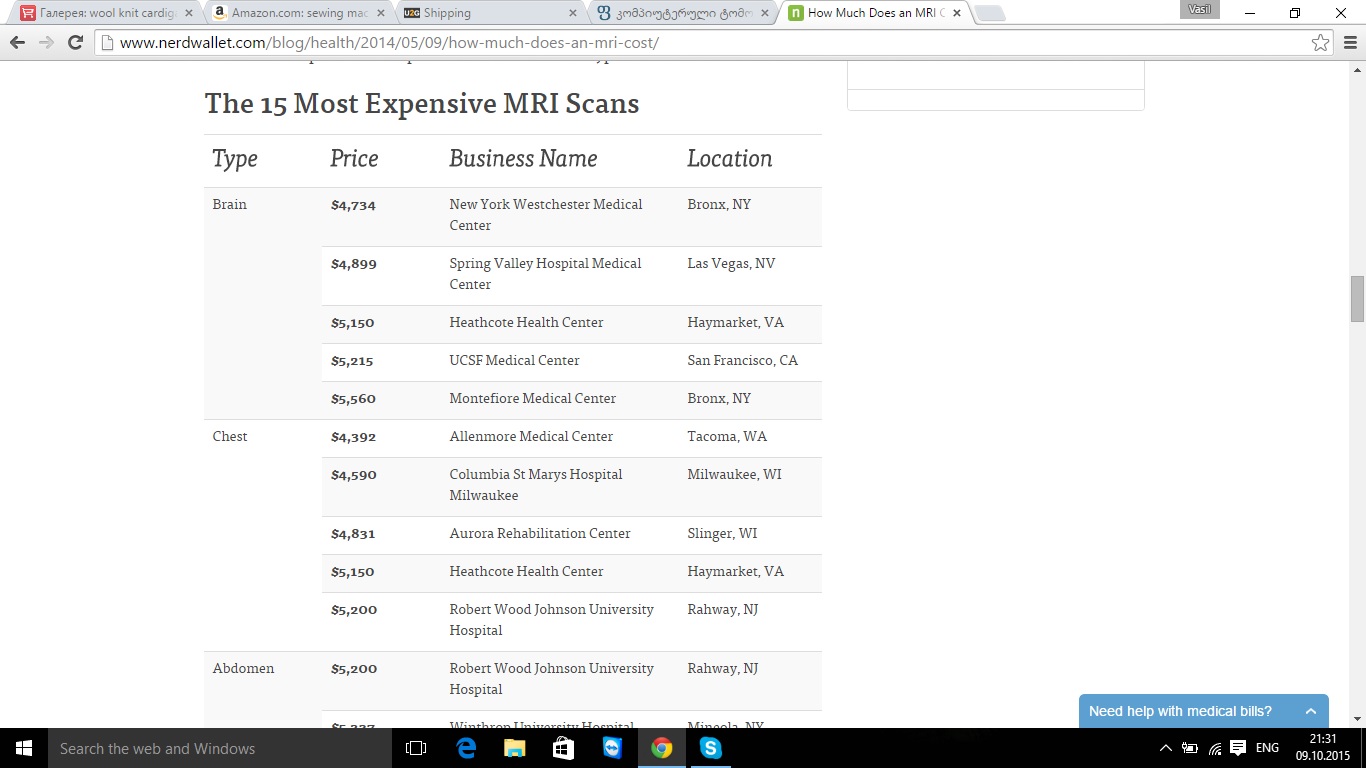Open TeamViewer from the taskbar
The image size is (1366, 768).
pos(612,748)
